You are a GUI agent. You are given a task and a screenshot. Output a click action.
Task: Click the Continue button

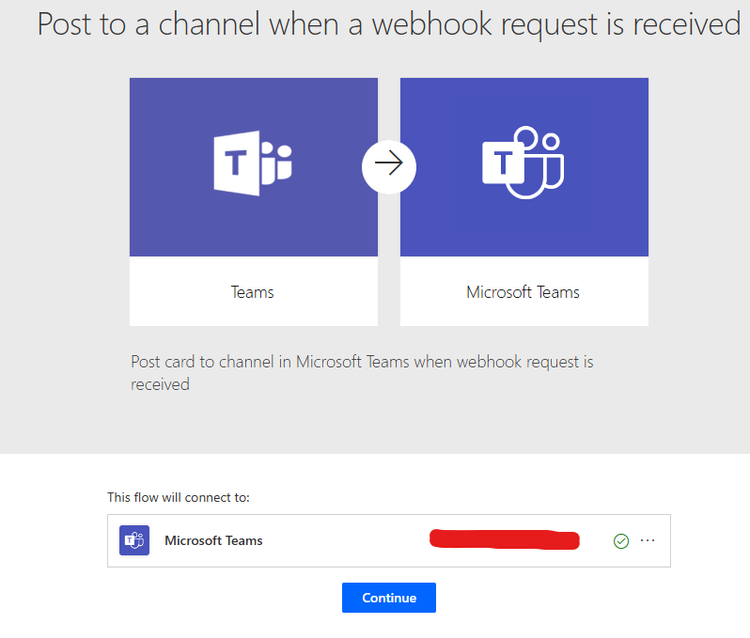click(389, 597)
